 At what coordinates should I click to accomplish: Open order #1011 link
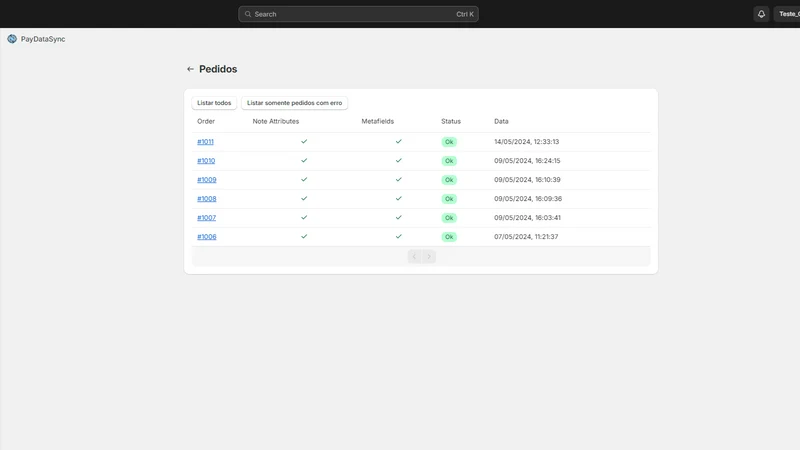tap(206, 142)
